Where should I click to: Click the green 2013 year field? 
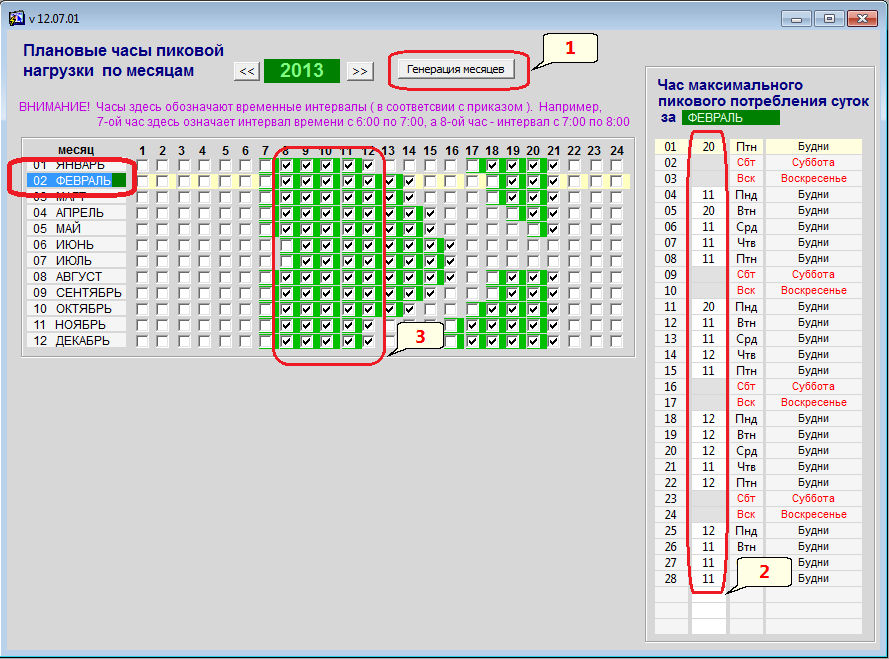[x=302, y=70]
